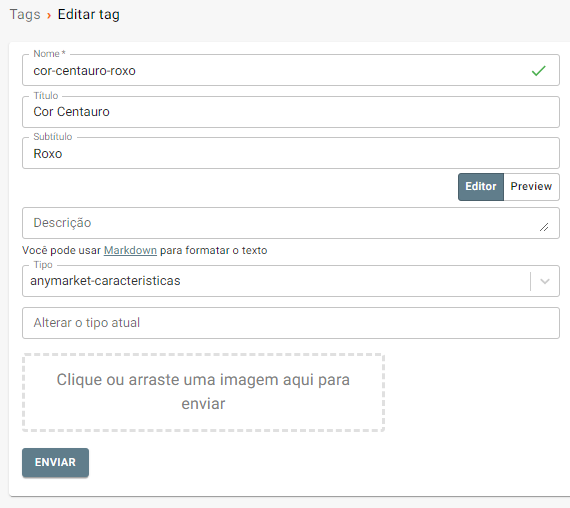Image resolution: width=570 pixels, height=508 pixels.
Task: Select the Subtítulo field showing Roxo
Action: pyautogui.click(x=290, y=153)
